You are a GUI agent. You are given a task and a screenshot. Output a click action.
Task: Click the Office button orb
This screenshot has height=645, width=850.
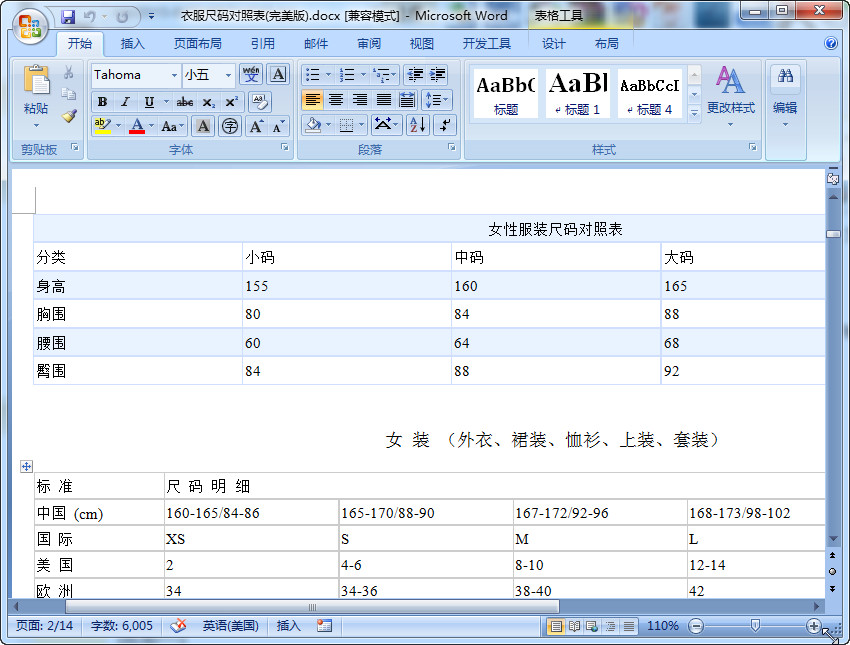pos(30,25)
